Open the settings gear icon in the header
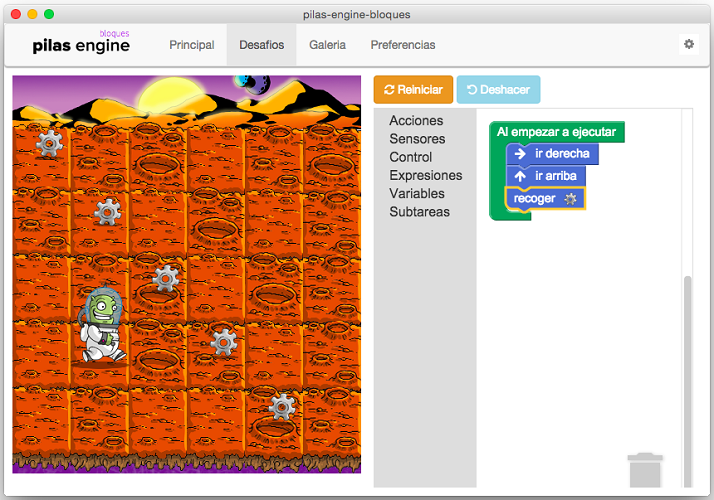Viewport: 714px width, 500px height. (x=688, y=44)
